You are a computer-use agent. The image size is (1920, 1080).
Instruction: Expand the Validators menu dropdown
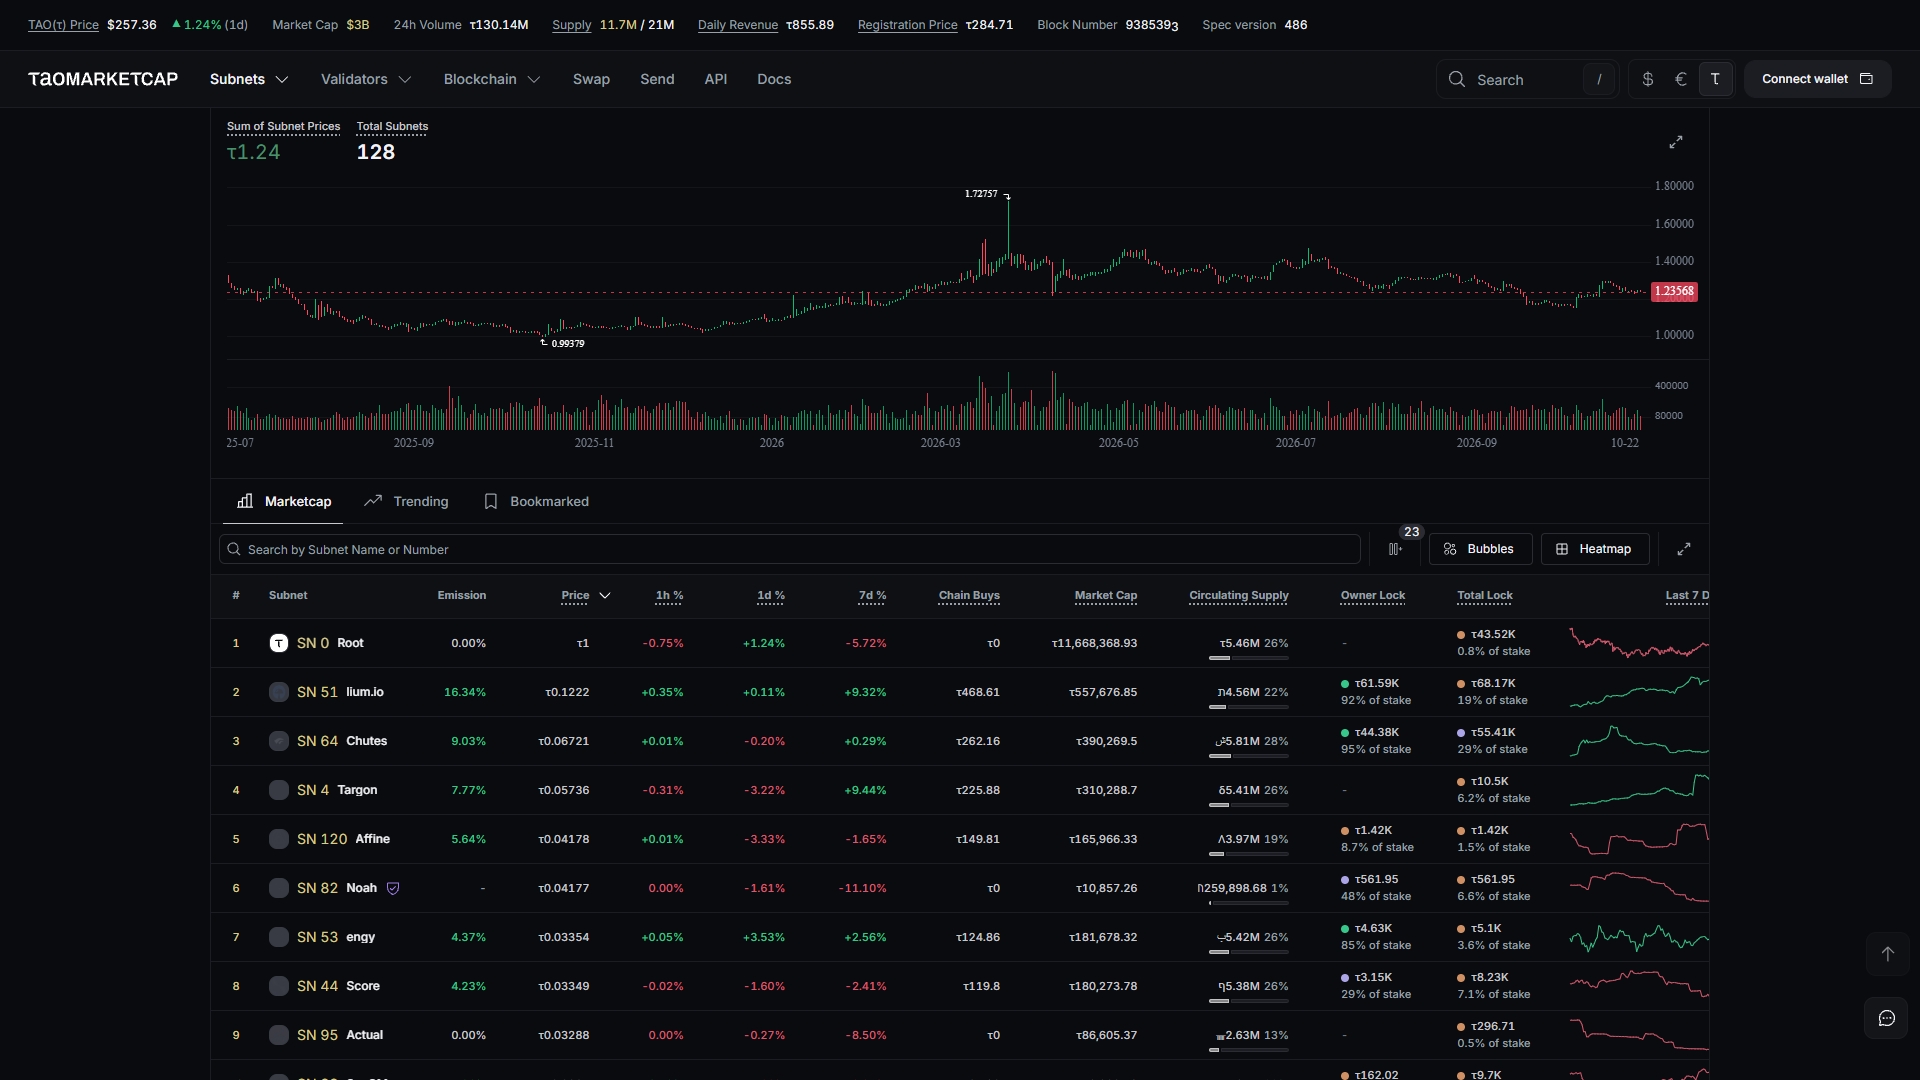[x=366, y=79]
